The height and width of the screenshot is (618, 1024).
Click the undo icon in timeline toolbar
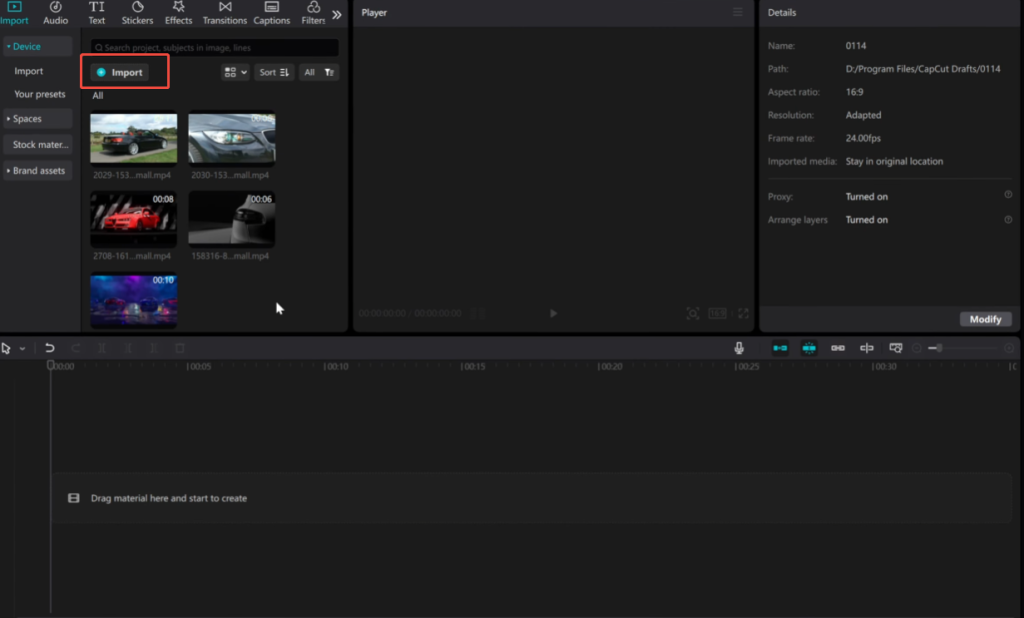coord(49,347)
